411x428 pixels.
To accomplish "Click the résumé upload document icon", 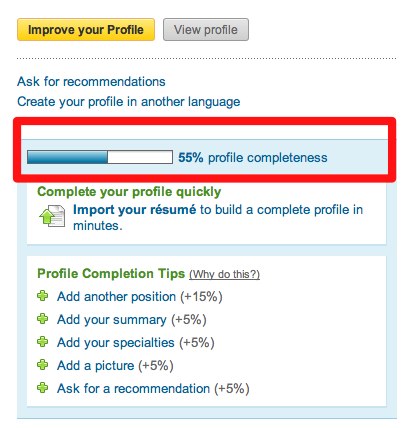I will pos(52,216).
